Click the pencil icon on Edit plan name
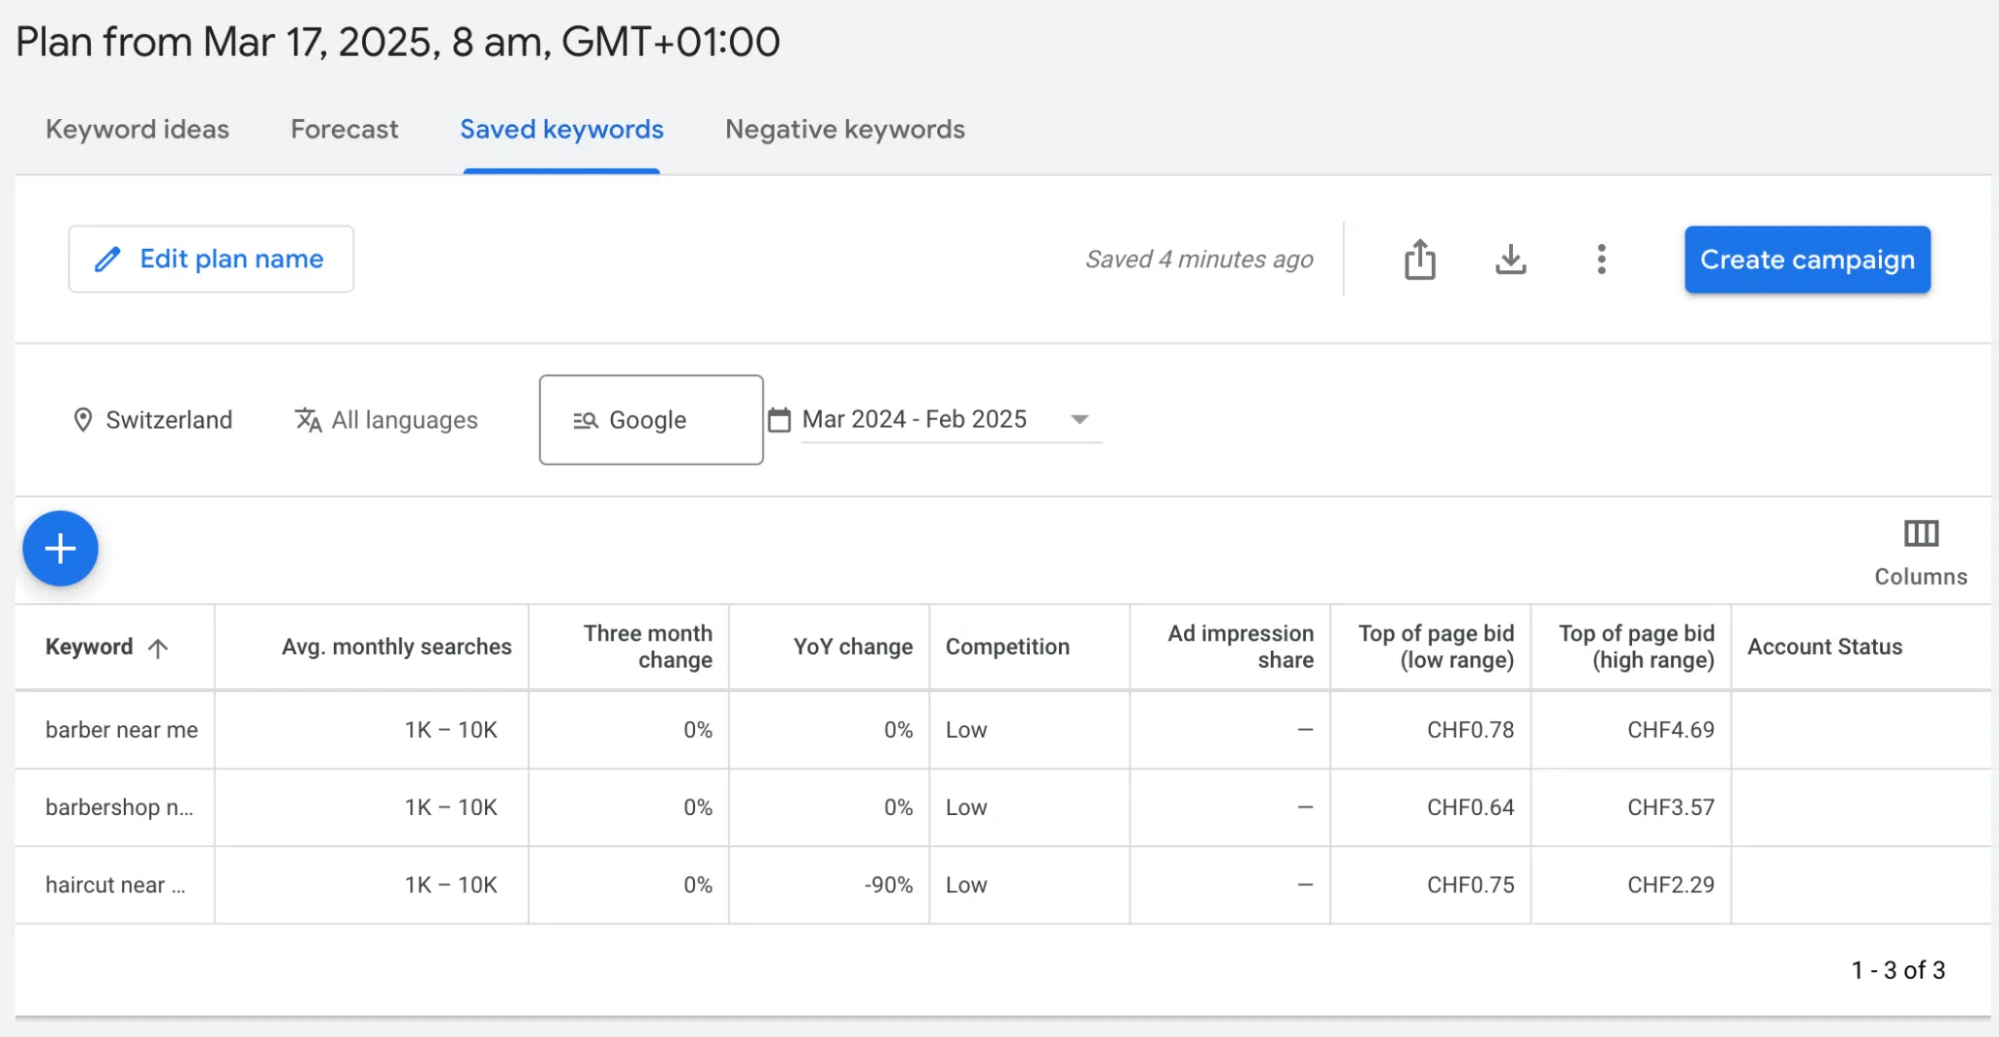This screenshot has width=1999, height=1037. pos(108,258)
